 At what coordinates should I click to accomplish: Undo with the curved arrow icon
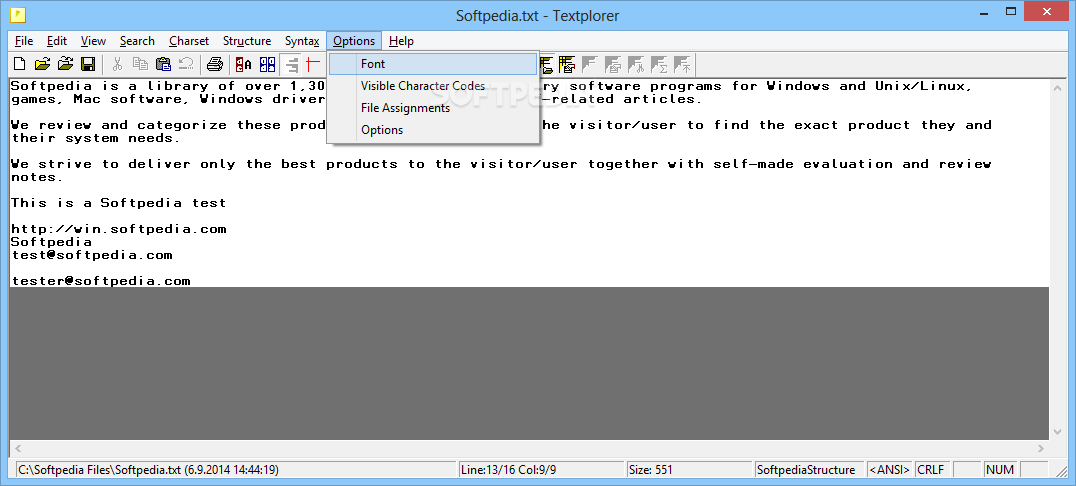(x=185, y=65)
